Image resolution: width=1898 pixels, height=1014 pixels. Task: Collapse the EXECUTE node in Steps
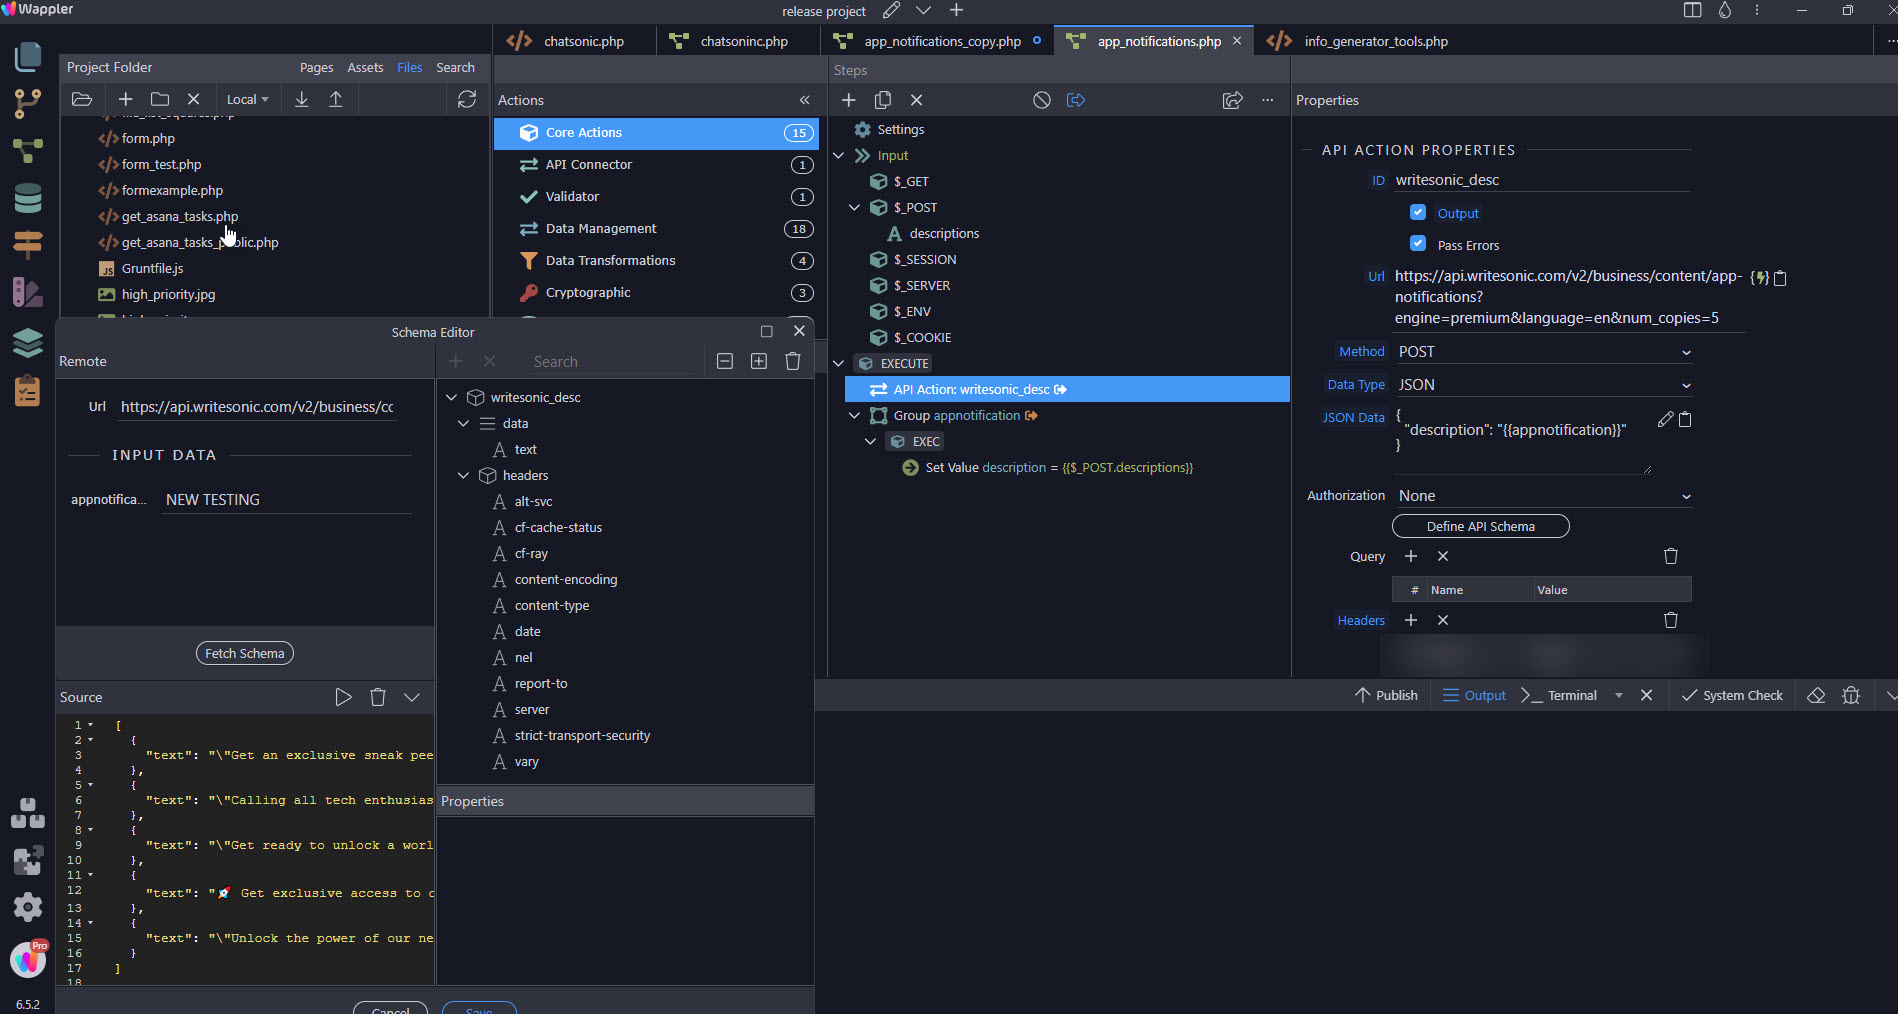tap(839, 363)
